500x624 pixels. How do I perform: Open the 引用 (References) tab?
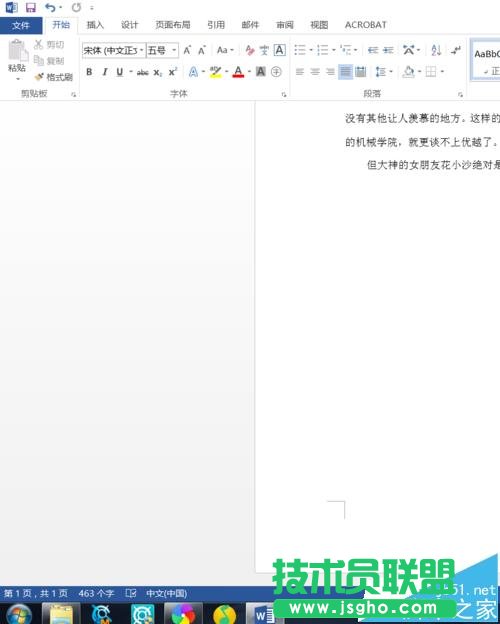click(x=216, y=25)
